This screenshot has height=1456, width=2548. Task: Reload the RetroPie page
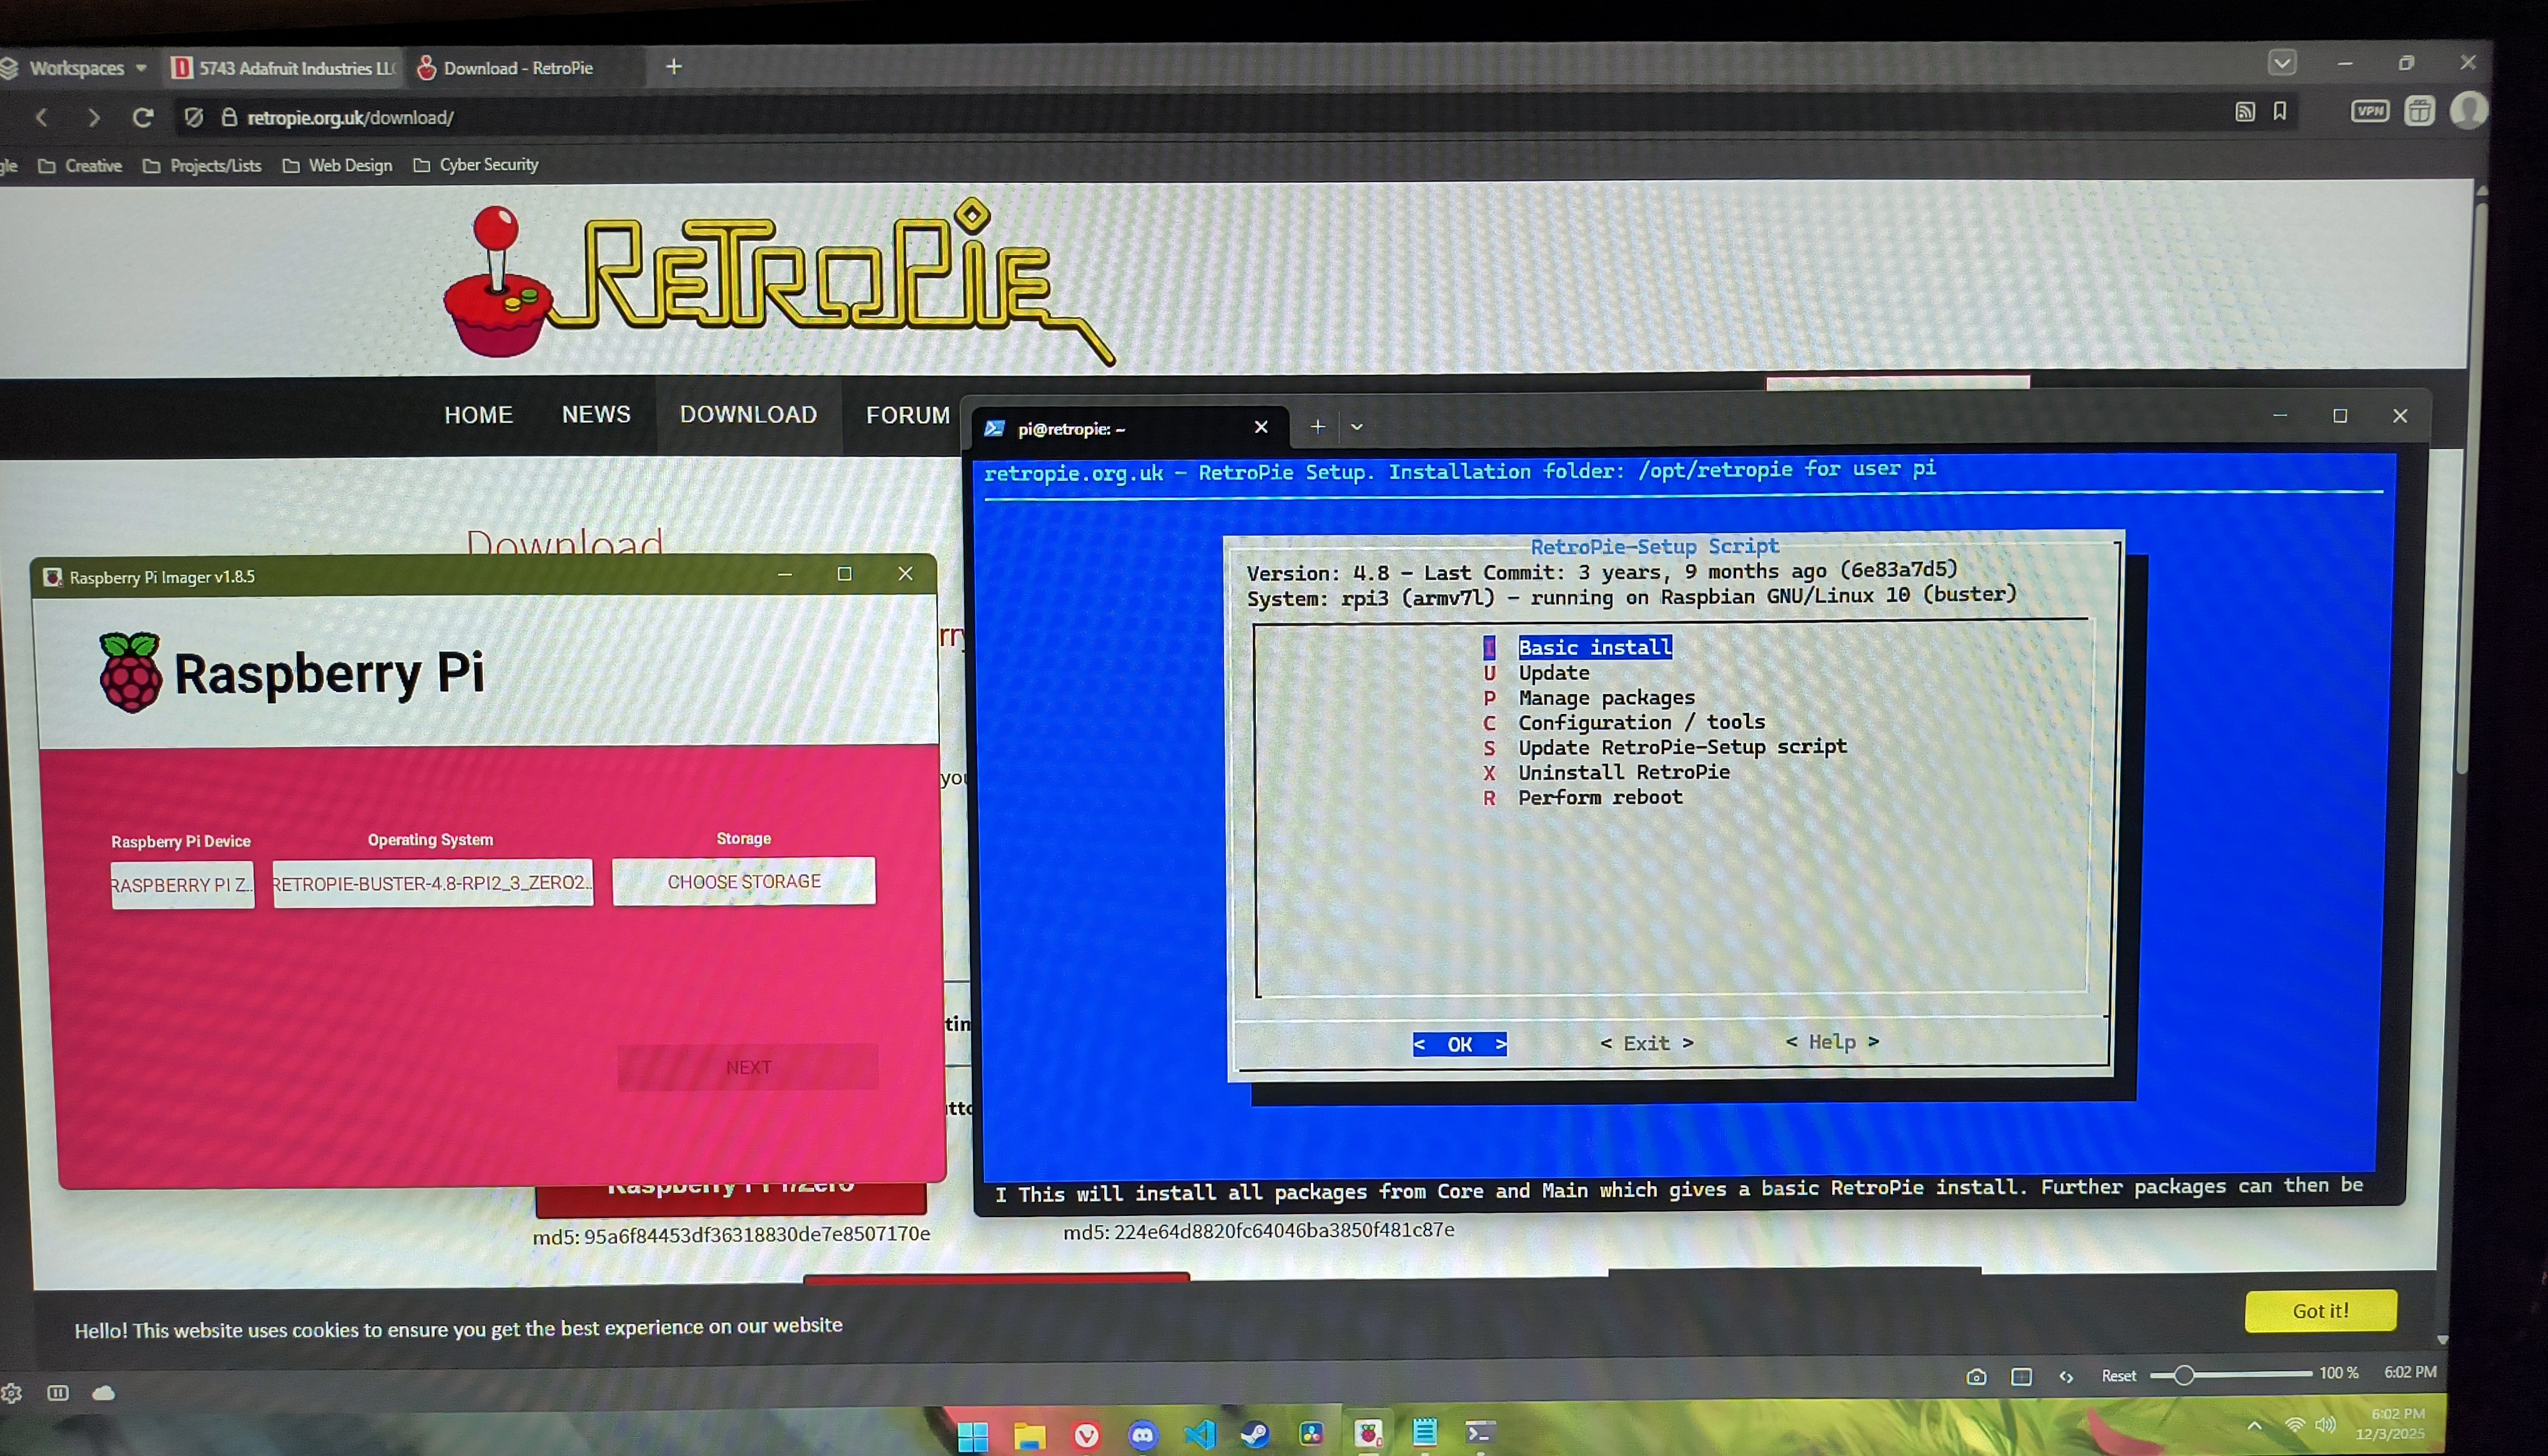tap(143, 118)
